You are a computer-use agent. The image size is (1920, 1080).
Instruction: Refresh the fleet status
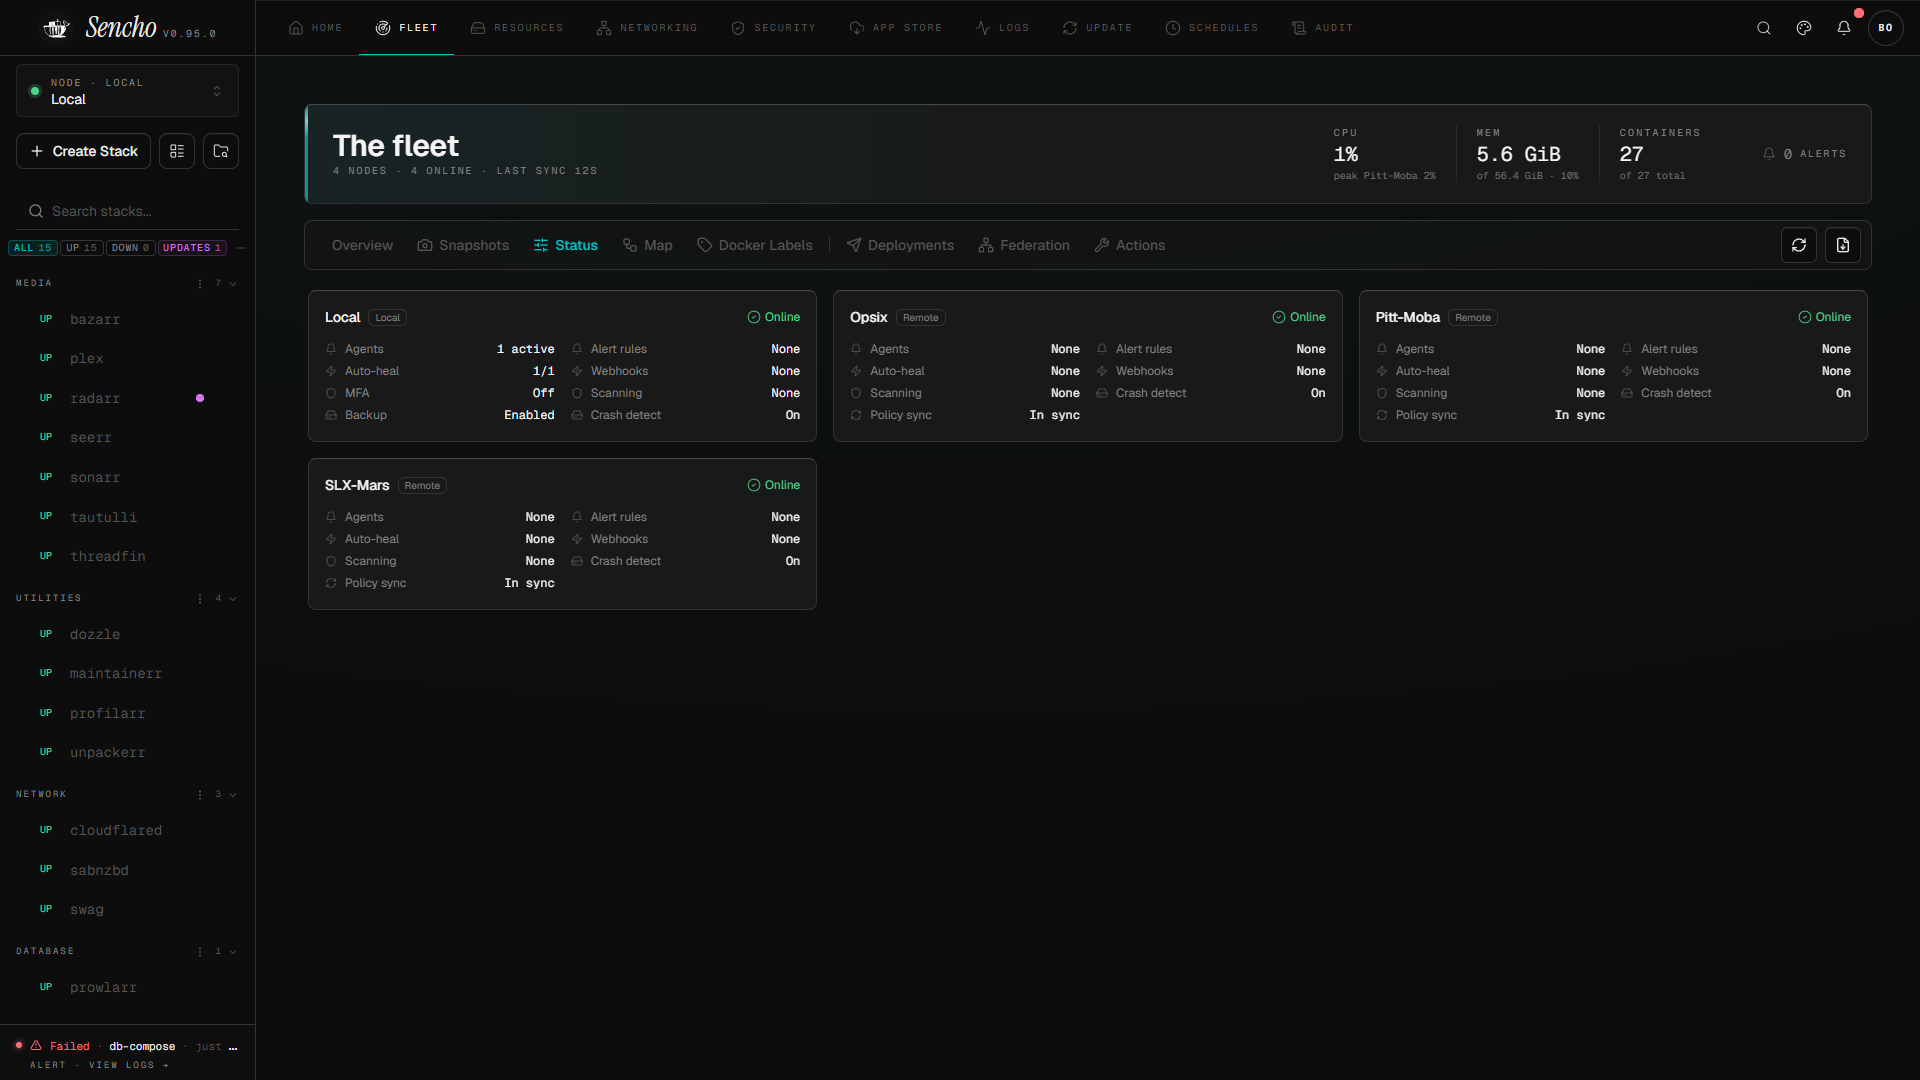pos(1799,245)
